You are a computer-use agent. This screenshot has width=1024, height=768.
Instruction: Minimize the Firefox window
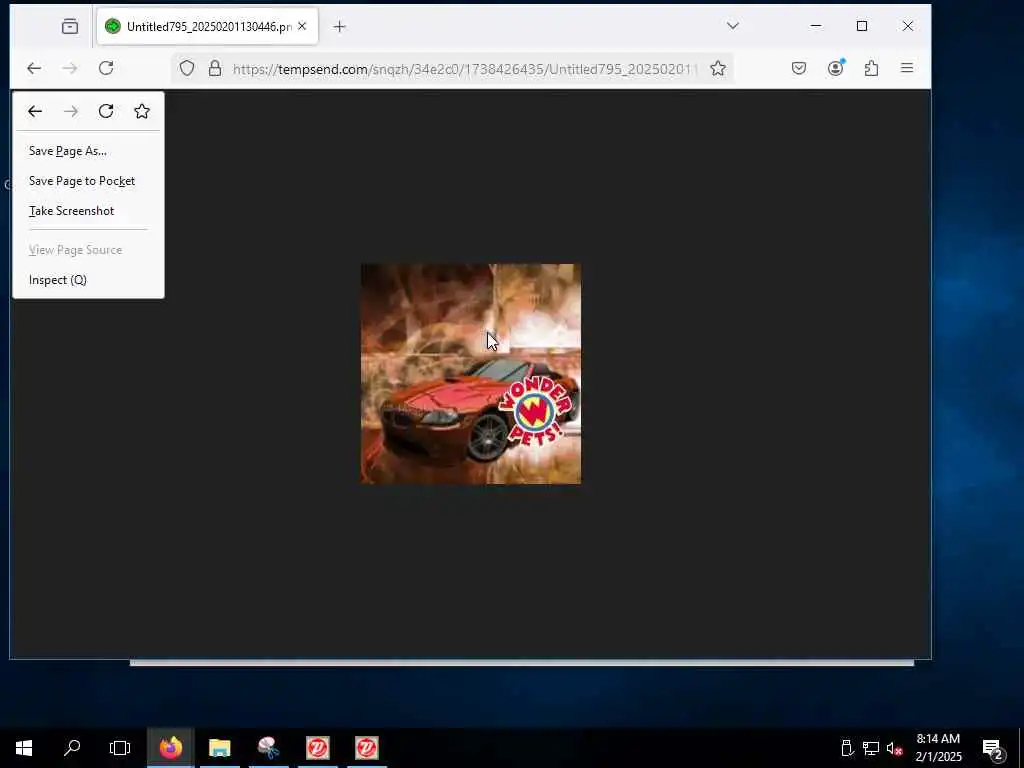816,26
